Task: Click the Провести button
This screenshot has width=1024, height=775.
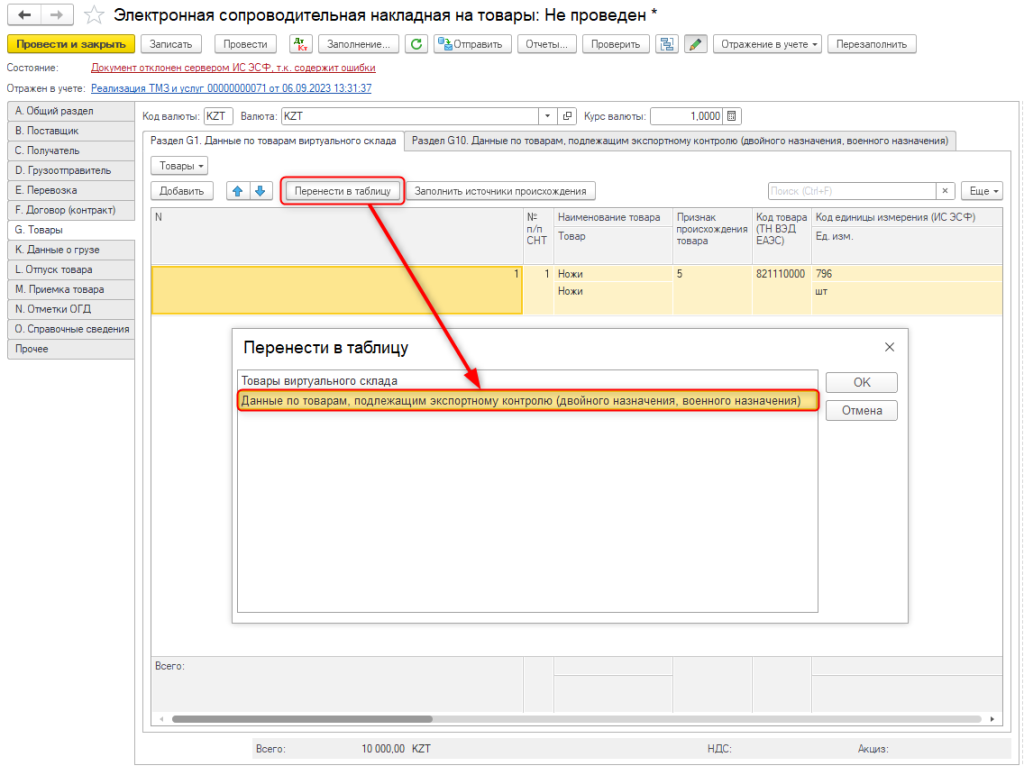Action: pos(246,44)
